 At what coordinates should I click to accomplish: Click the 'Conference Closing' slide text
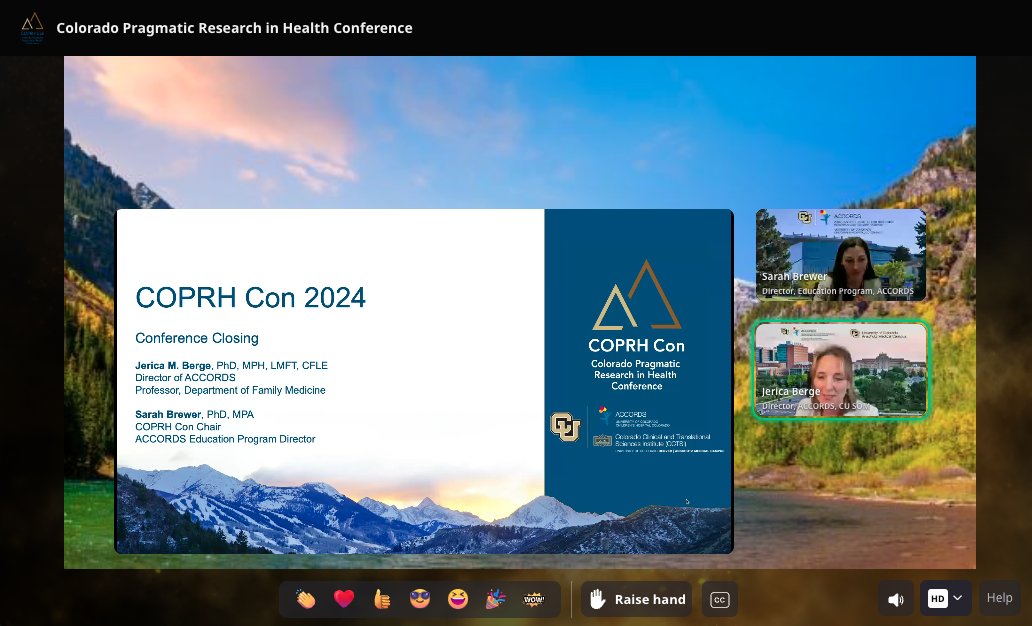click(197, 338)
